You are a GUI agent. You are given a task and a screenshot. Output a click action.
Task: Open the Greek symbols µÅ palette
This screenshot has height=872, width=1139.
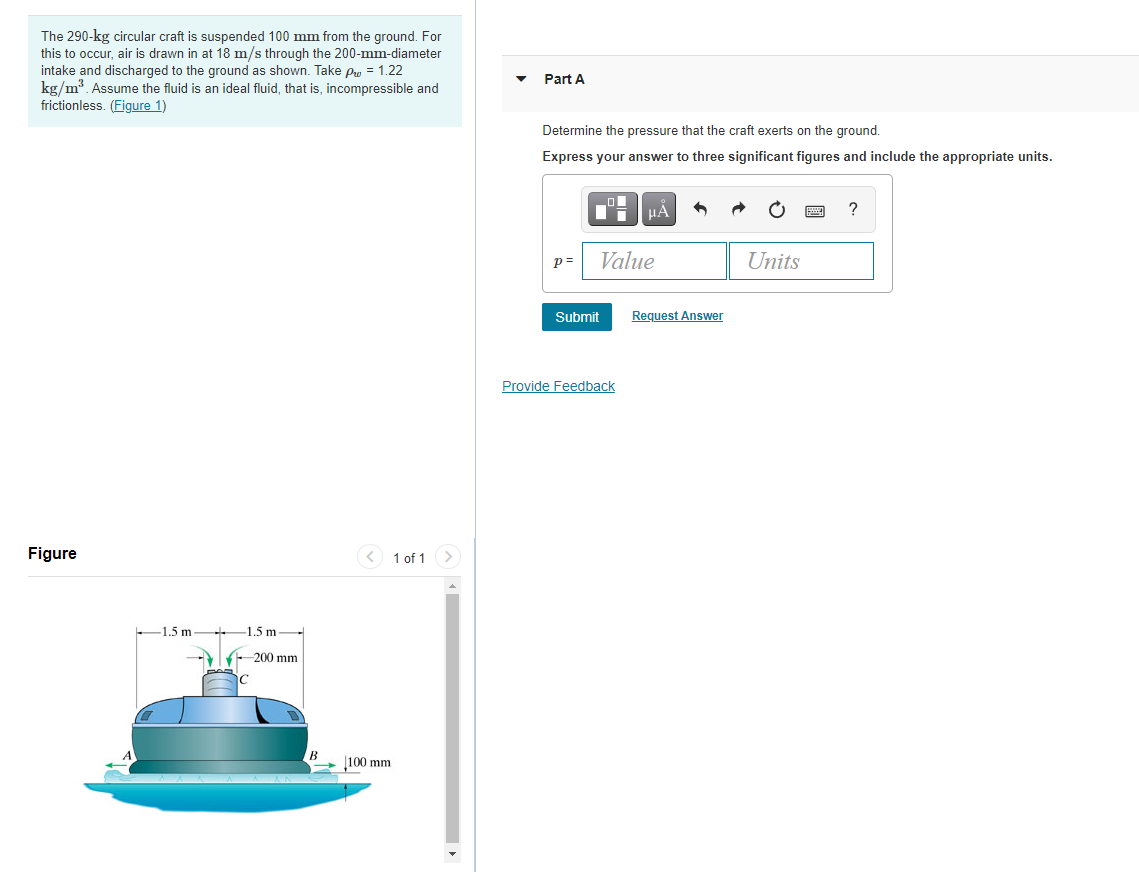pos(659,209)
